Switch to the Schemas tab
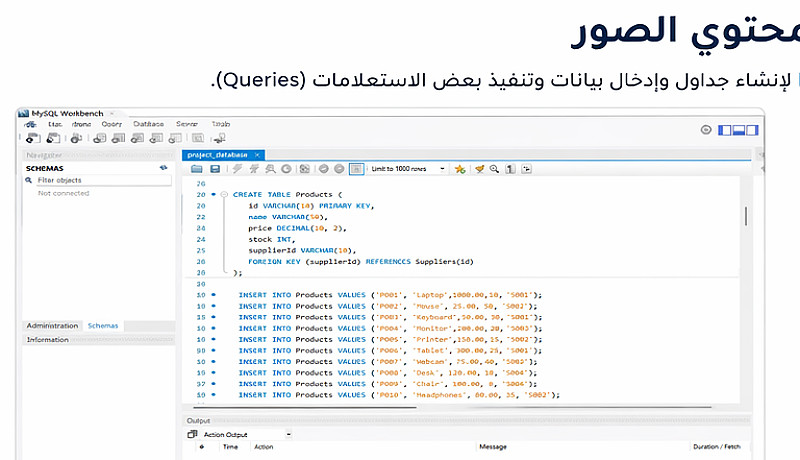The height and width of the screenshot is (460, 800). tap(103, 325)
